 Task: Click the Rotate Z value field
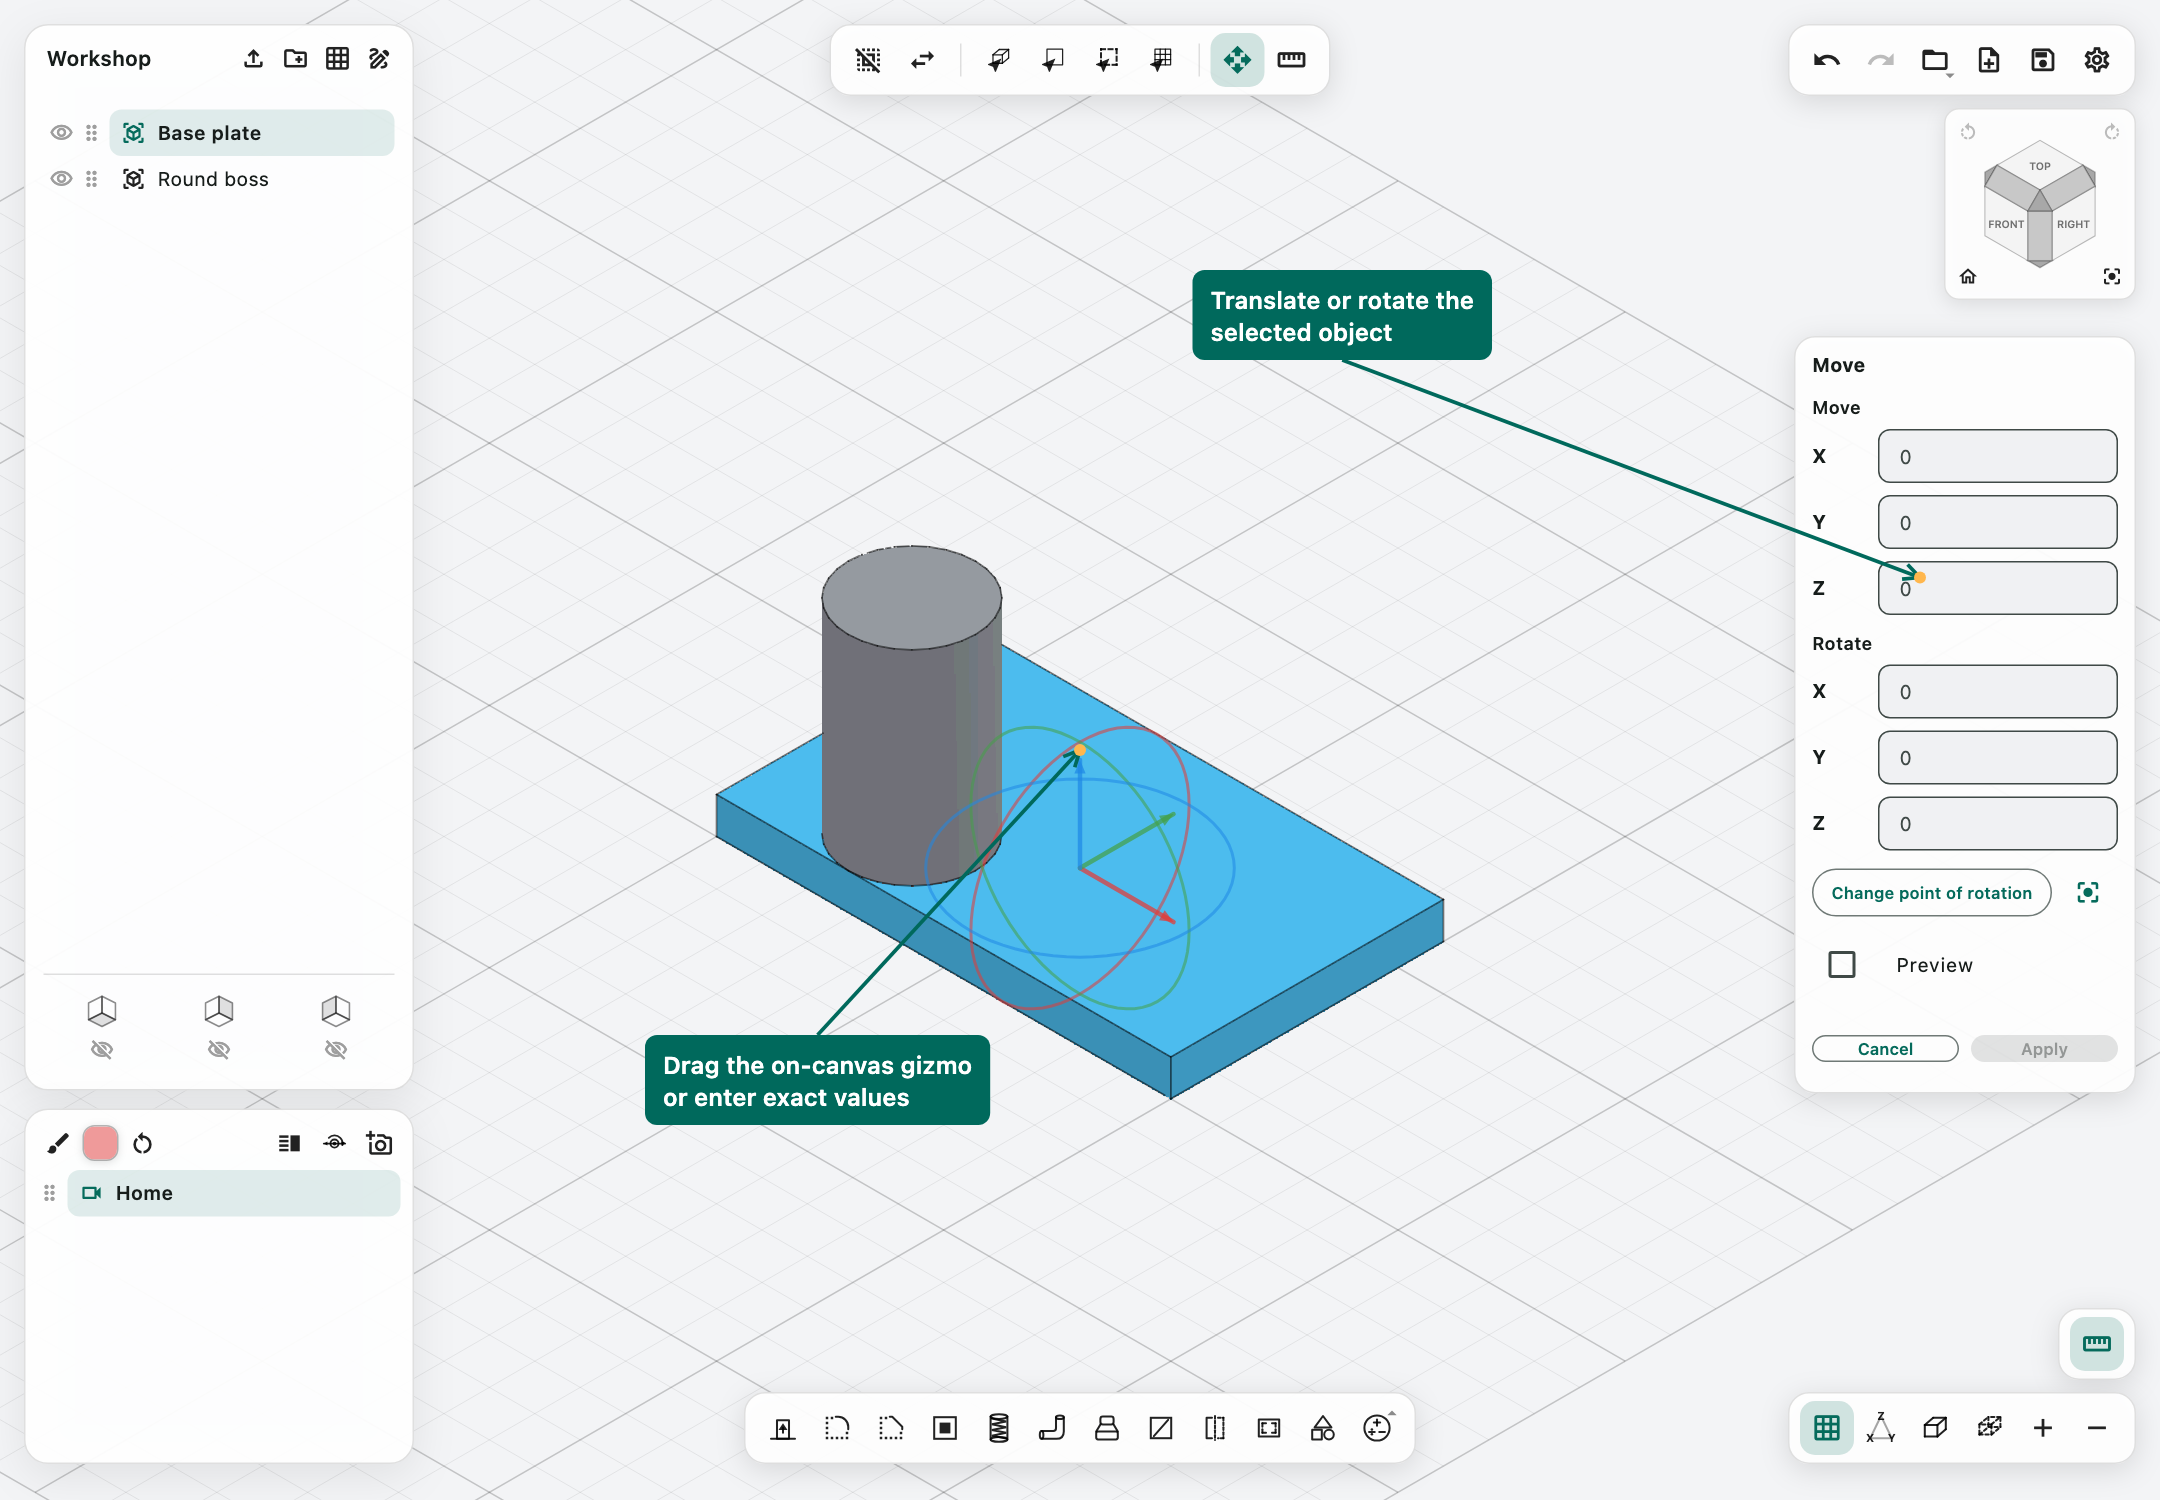click(x=1997, y=824)
